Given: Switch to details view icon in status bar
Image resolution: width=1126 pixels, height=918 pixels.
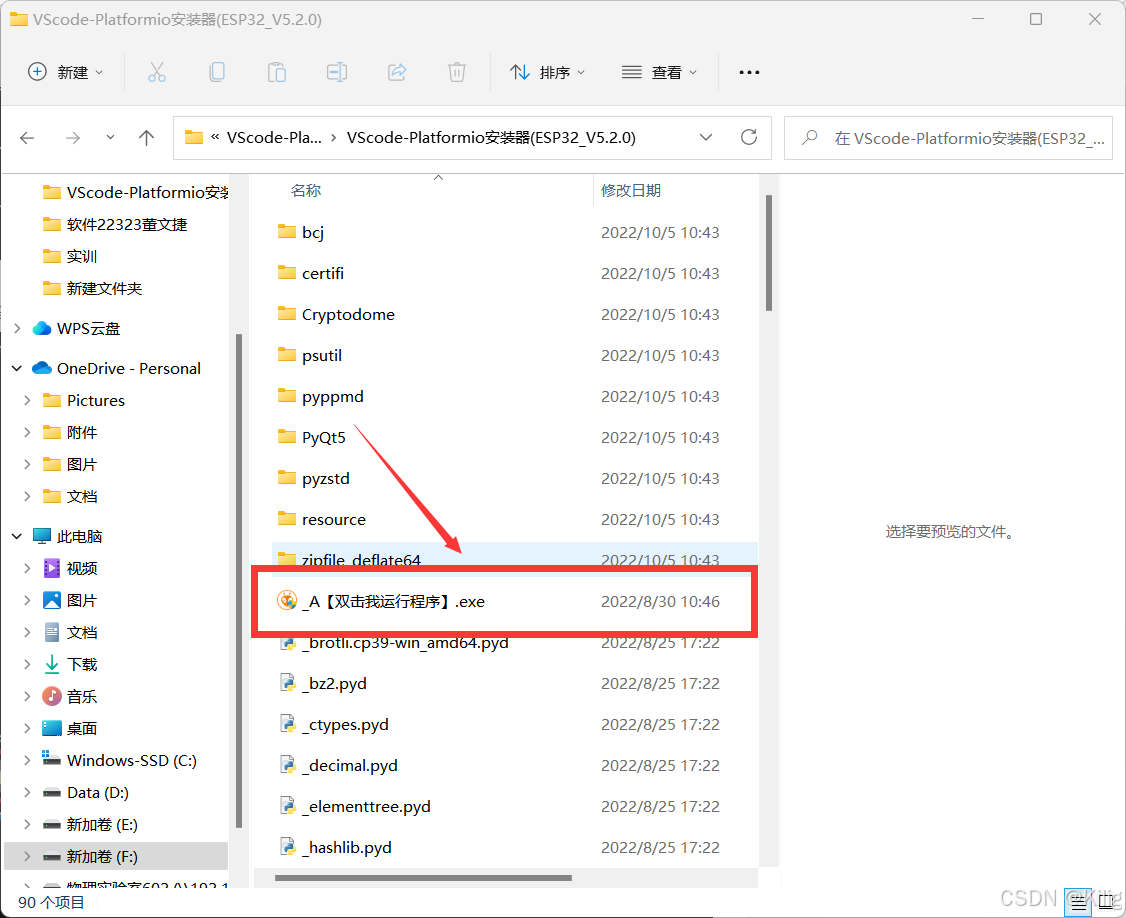Looking at the screenshot, I should tap(1079, 903).
